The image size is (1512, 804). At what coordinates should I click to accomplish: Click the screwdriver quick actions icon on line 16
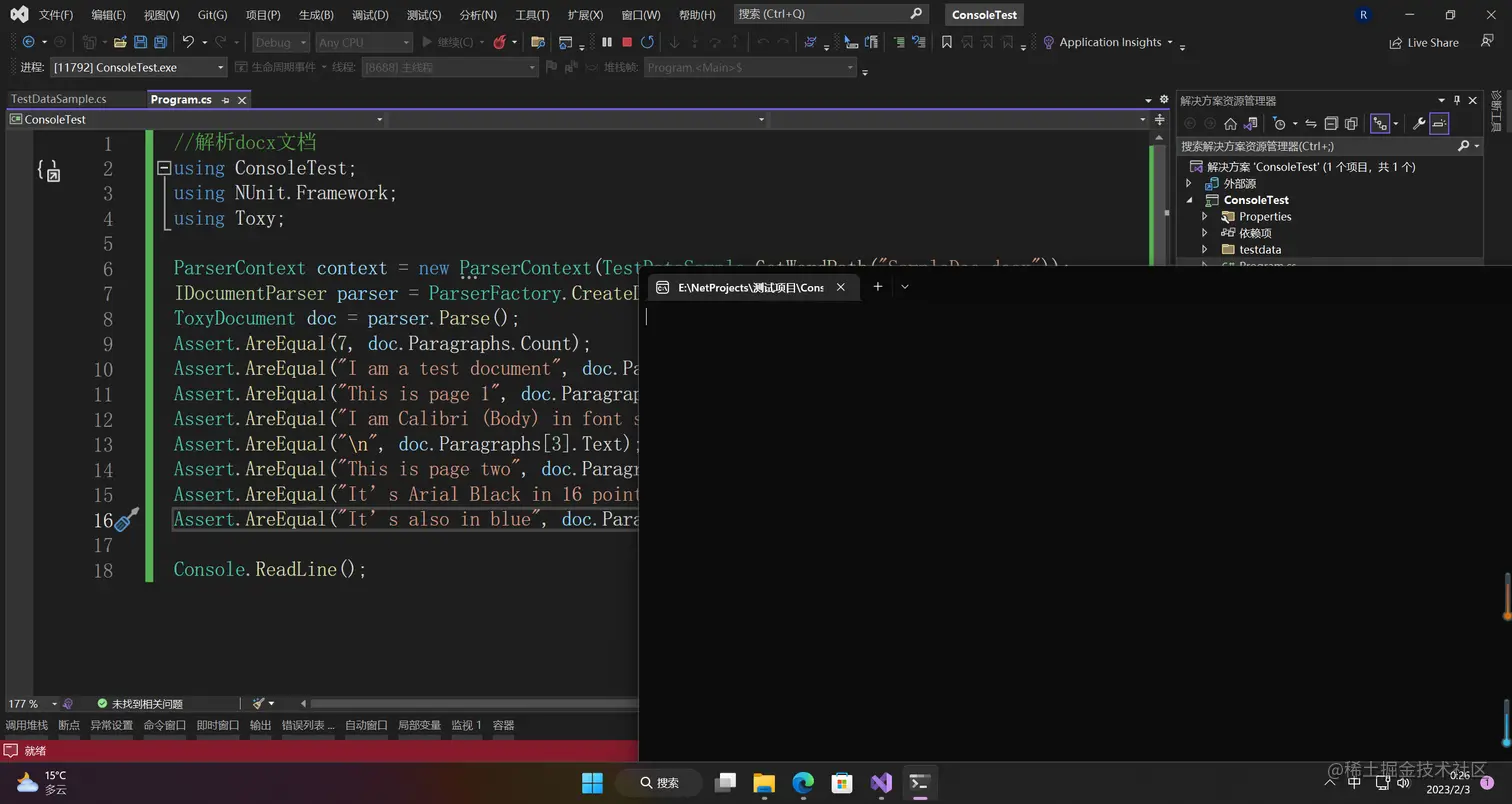pos(127,519)
